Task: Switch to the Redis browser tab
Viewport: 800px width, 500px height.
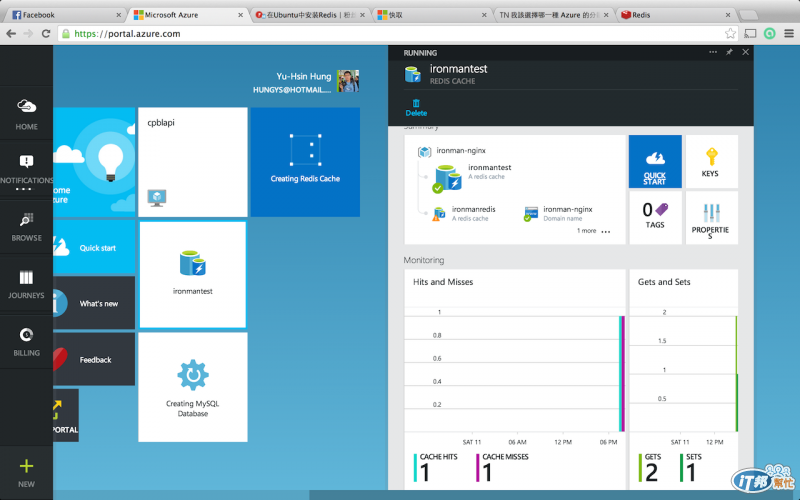Action: coord(676,15)
